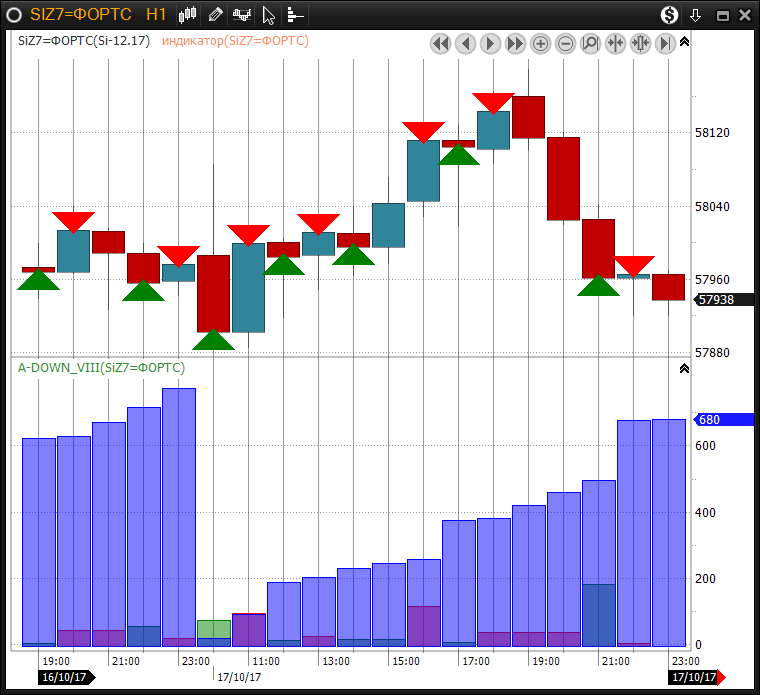Open the candlestick chart type selector
The width and height of the screenshot is (760, 695).
(188, 14)
